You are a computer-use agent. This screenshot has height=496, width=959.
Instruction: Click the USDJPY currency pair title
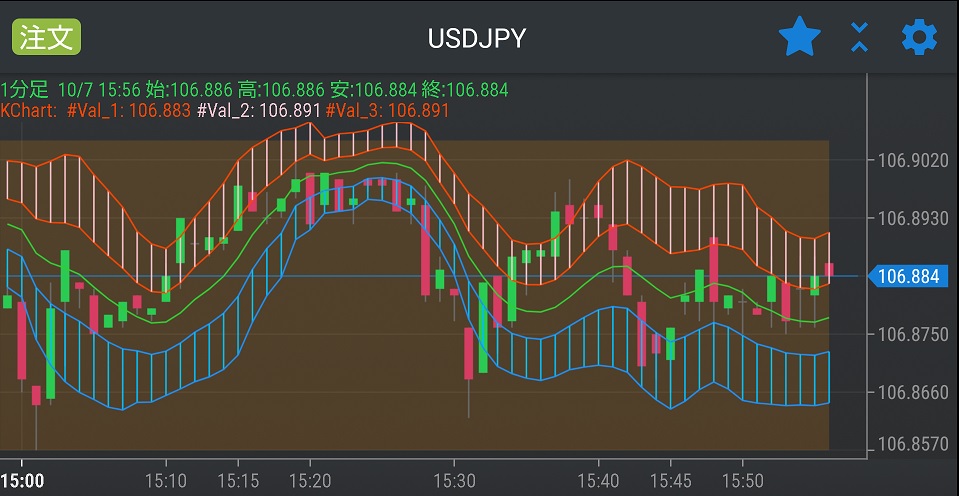476,39
